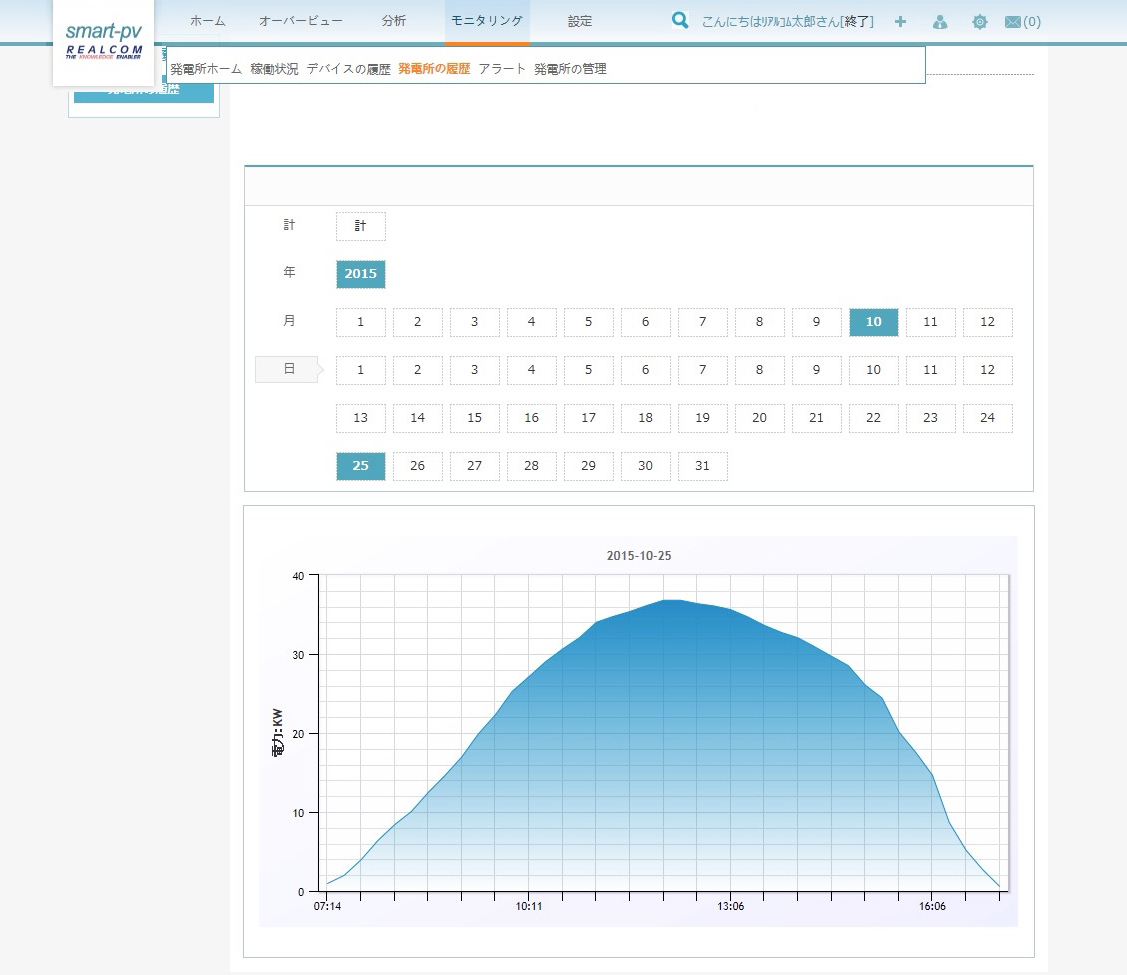Click the power curve peak area
This screenshot has height=975, width=1127.
(x=672, y=602)
